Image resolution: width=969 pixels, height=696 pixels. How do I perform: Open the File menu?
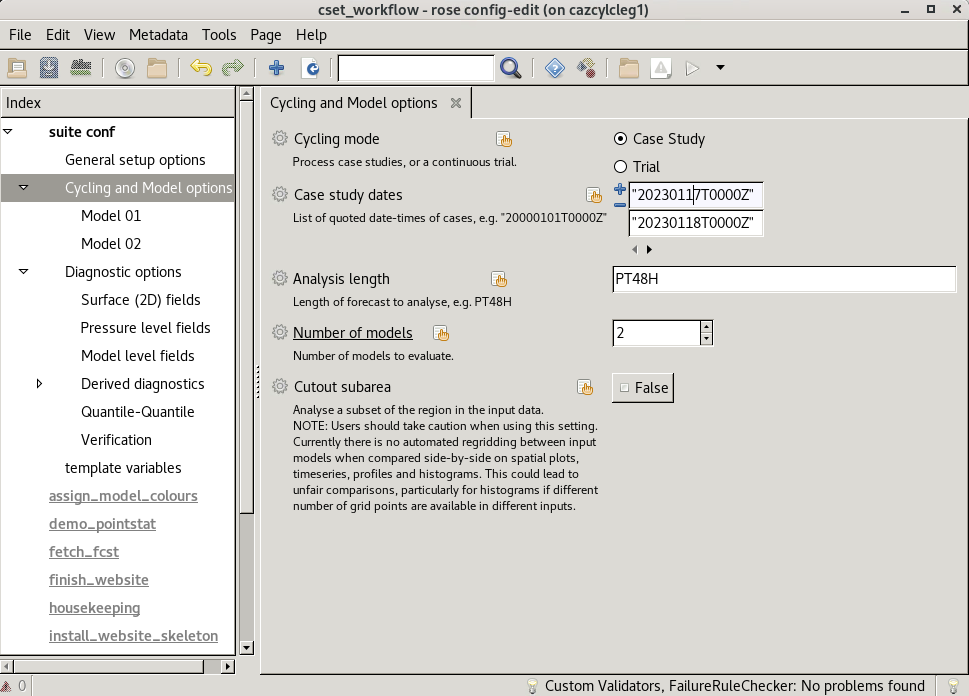[x=20, y=35]
